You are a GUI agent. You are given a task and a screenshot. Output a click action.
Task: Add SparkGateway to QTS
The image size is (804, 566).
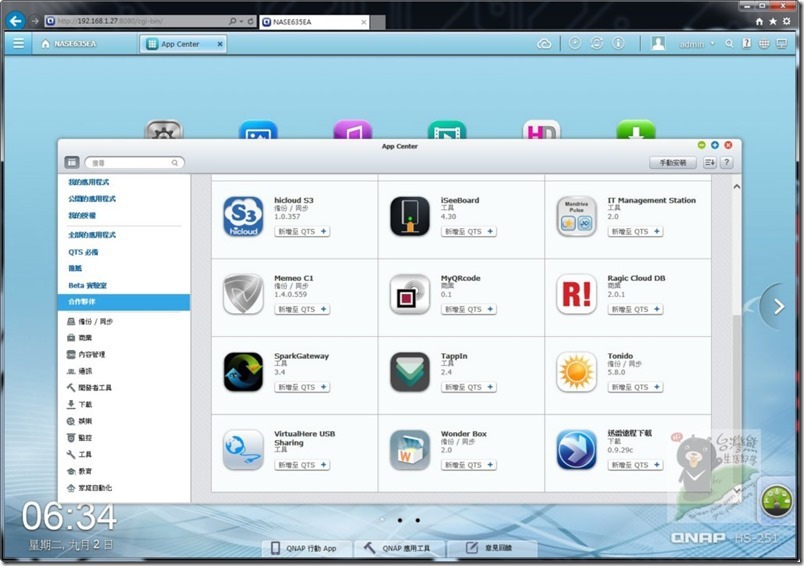point(302,387)
